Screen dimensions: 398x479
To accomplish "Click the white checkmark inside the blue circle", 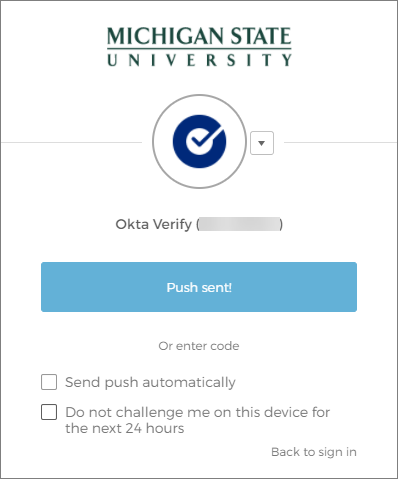I will click(x=204, y=137).
